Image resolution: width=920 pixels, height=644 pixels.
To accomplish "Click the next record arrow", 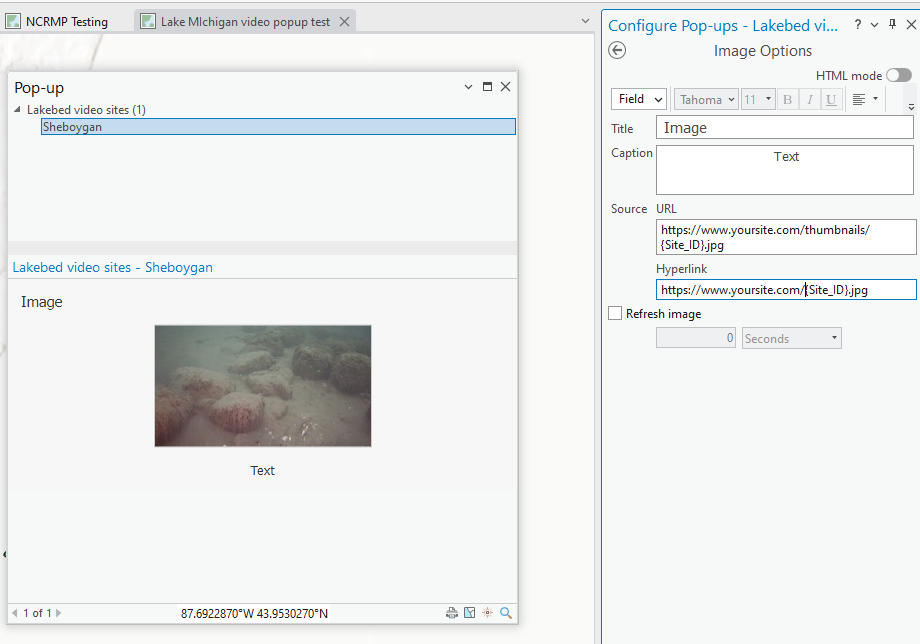I will (57, 612).
